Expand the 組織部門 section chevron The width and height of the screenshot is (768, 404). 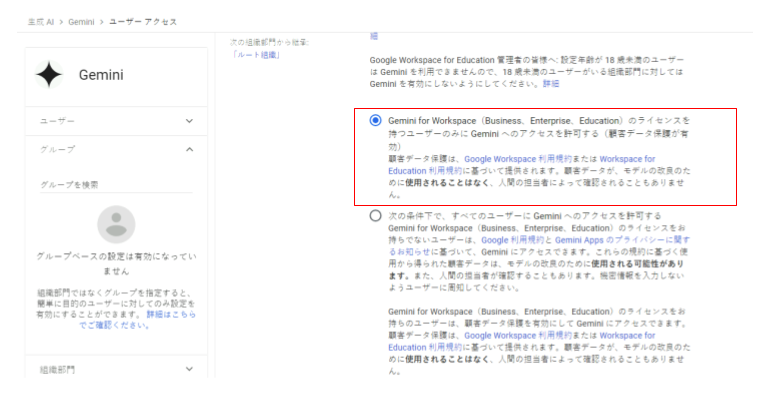(190, 369)
